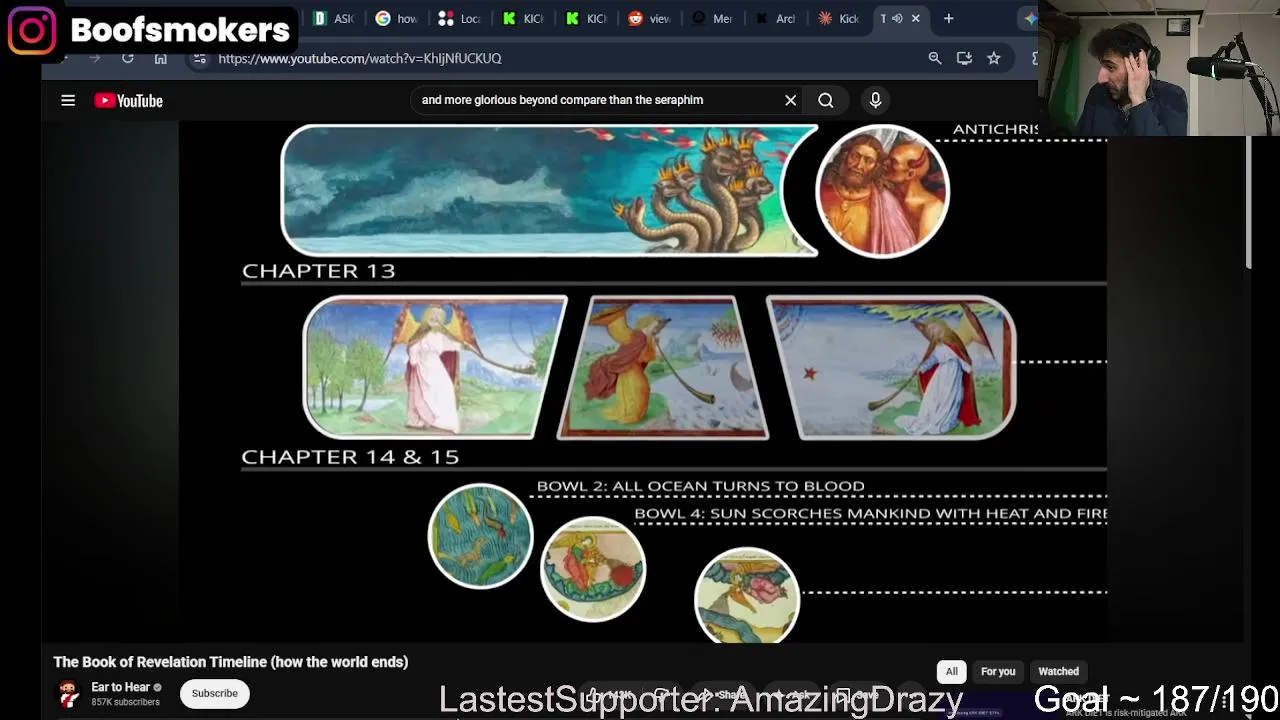
Task: Click the video title 'The Book of Revelation Timeline'
Action: 230,662
